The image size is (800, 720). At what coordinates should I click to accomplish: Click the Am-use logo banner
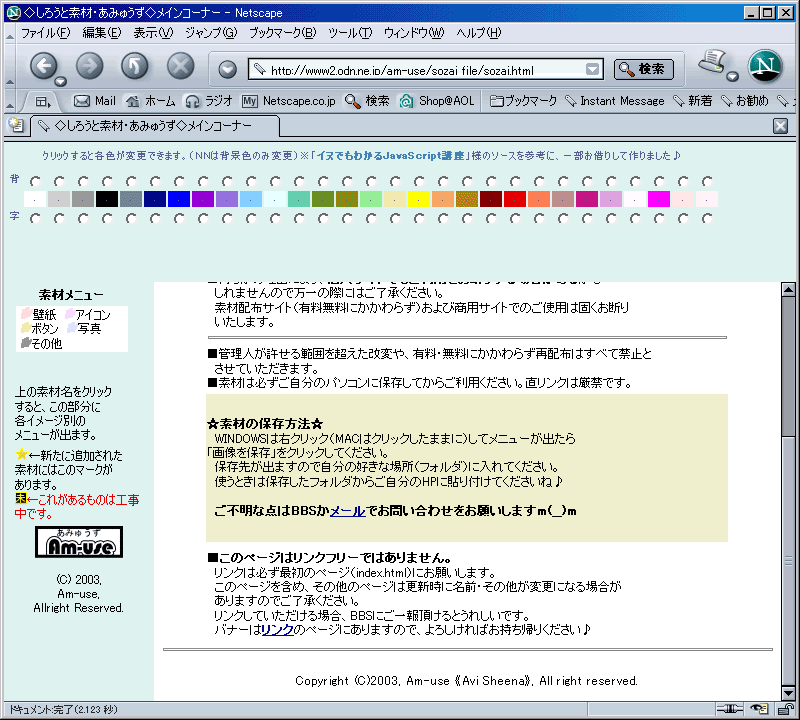pyautogui.click(x=79, y=542)
